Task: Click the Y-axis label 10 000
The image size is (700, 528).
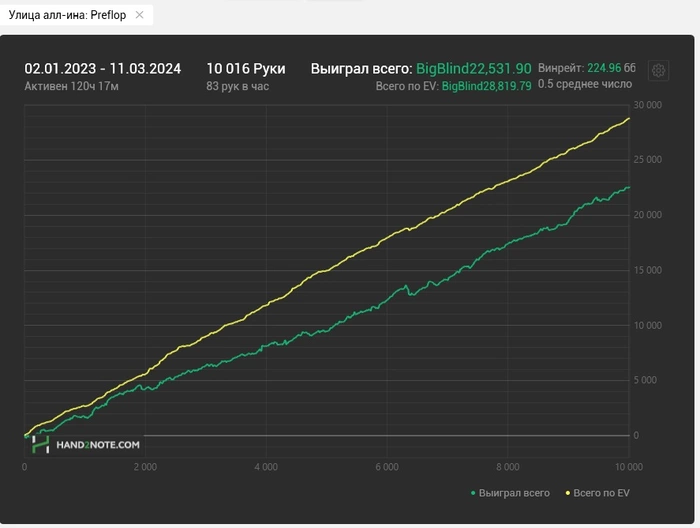Action: tap(647, 325)
